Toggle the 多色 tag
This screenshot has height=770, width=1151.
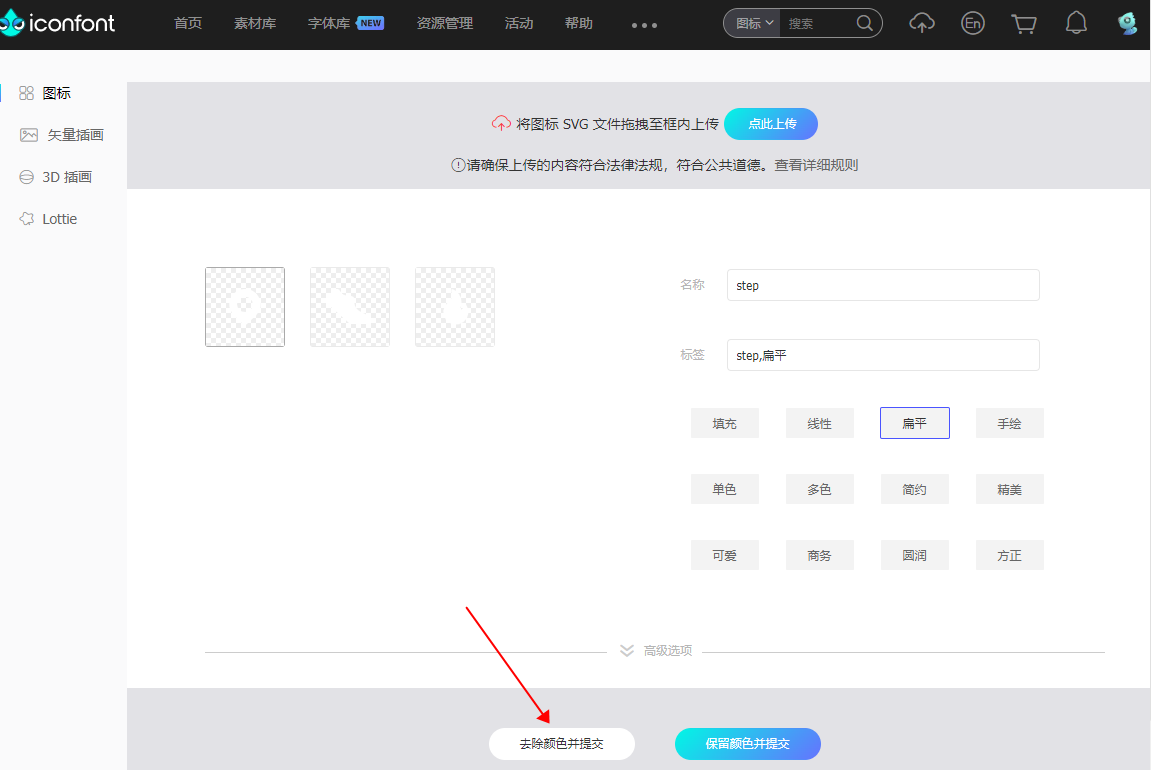point(819,490)
